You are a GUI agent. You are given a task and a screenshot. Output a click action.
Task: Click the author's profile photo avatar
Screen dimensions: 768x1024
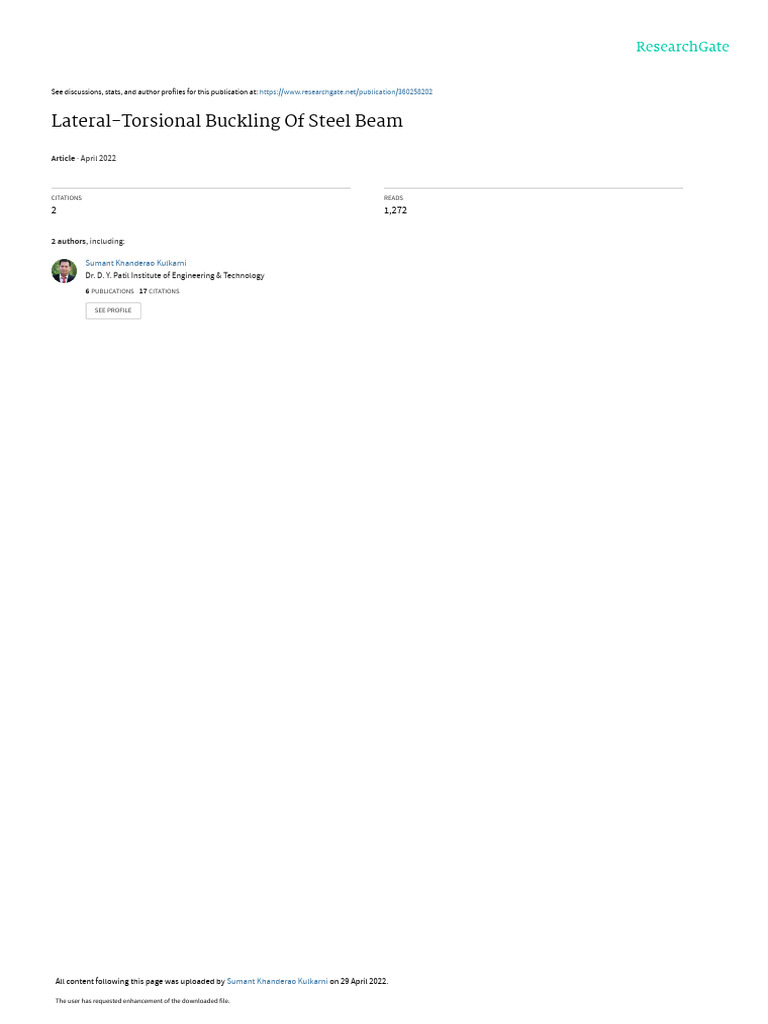[x=64, y=270]
